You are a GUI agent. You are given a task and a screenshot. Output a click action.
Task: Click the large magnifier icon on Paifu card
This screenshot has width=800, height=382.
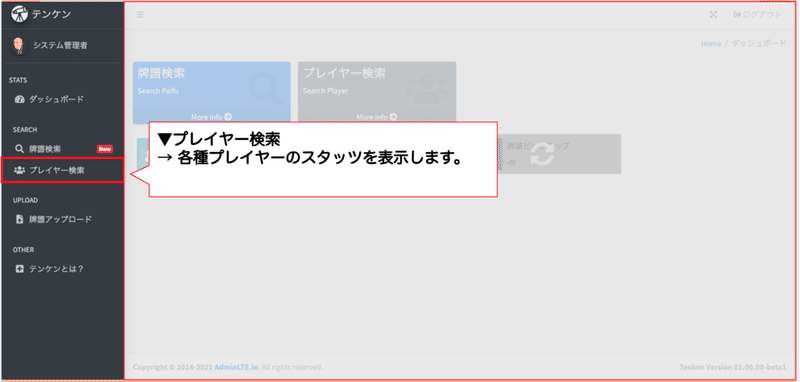[x=265, y=88]
